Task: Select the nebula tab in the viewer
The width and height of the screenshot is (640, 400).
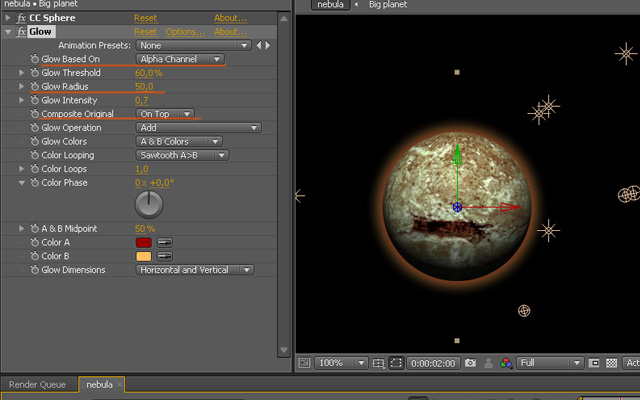Action: (330, 4)
